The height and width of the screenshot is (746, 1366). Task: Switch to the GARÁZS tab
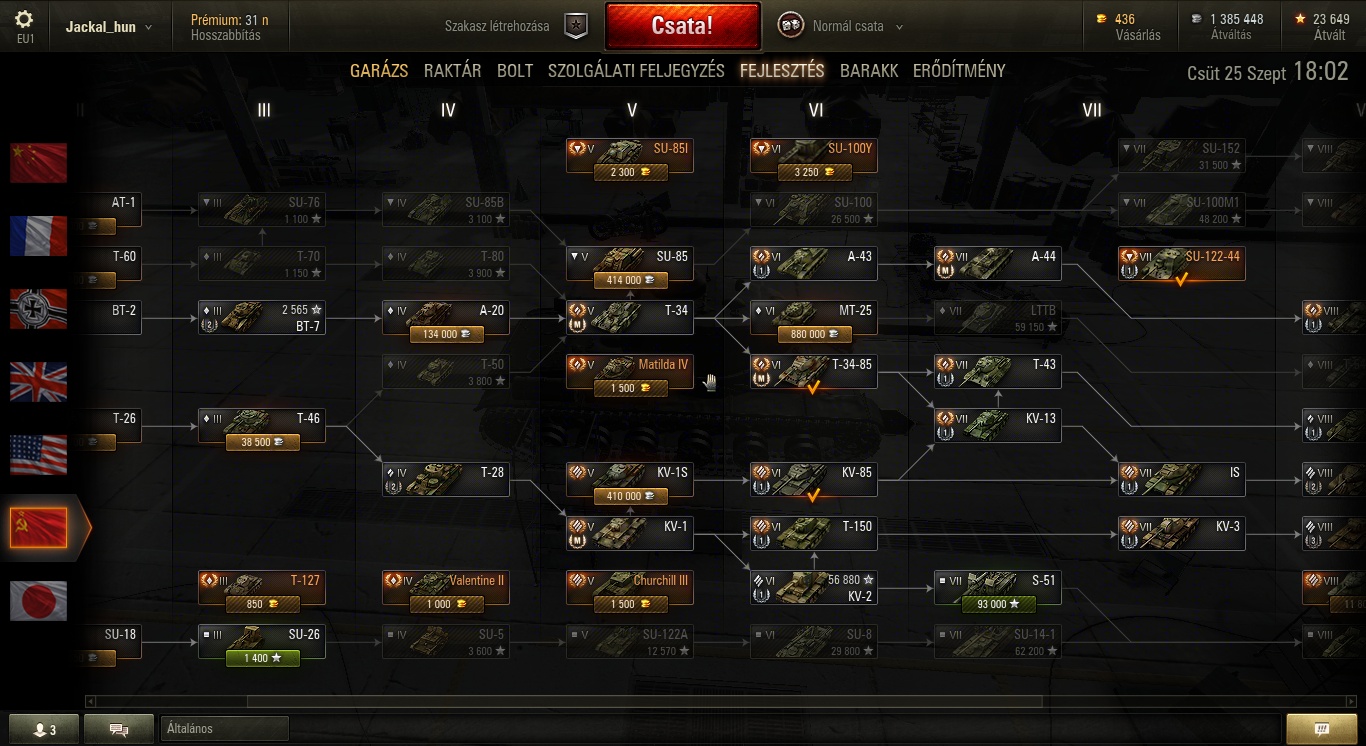point(379,71)
